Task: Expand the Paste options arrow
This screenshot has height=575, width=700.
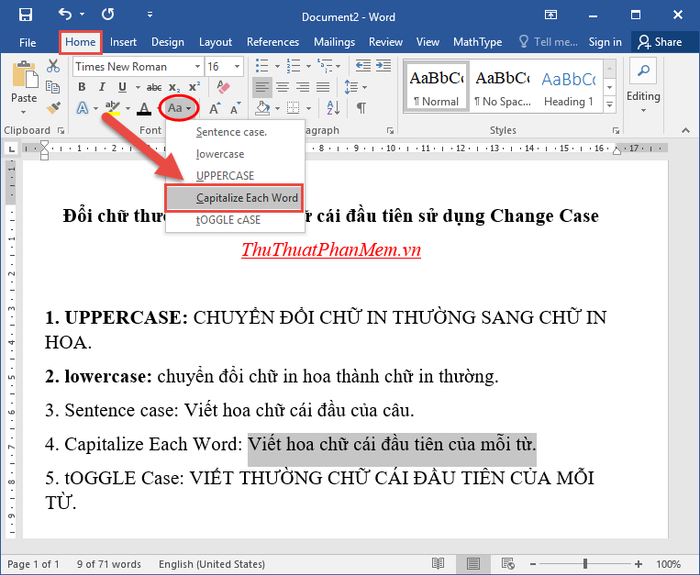Action: pos(24,111)
